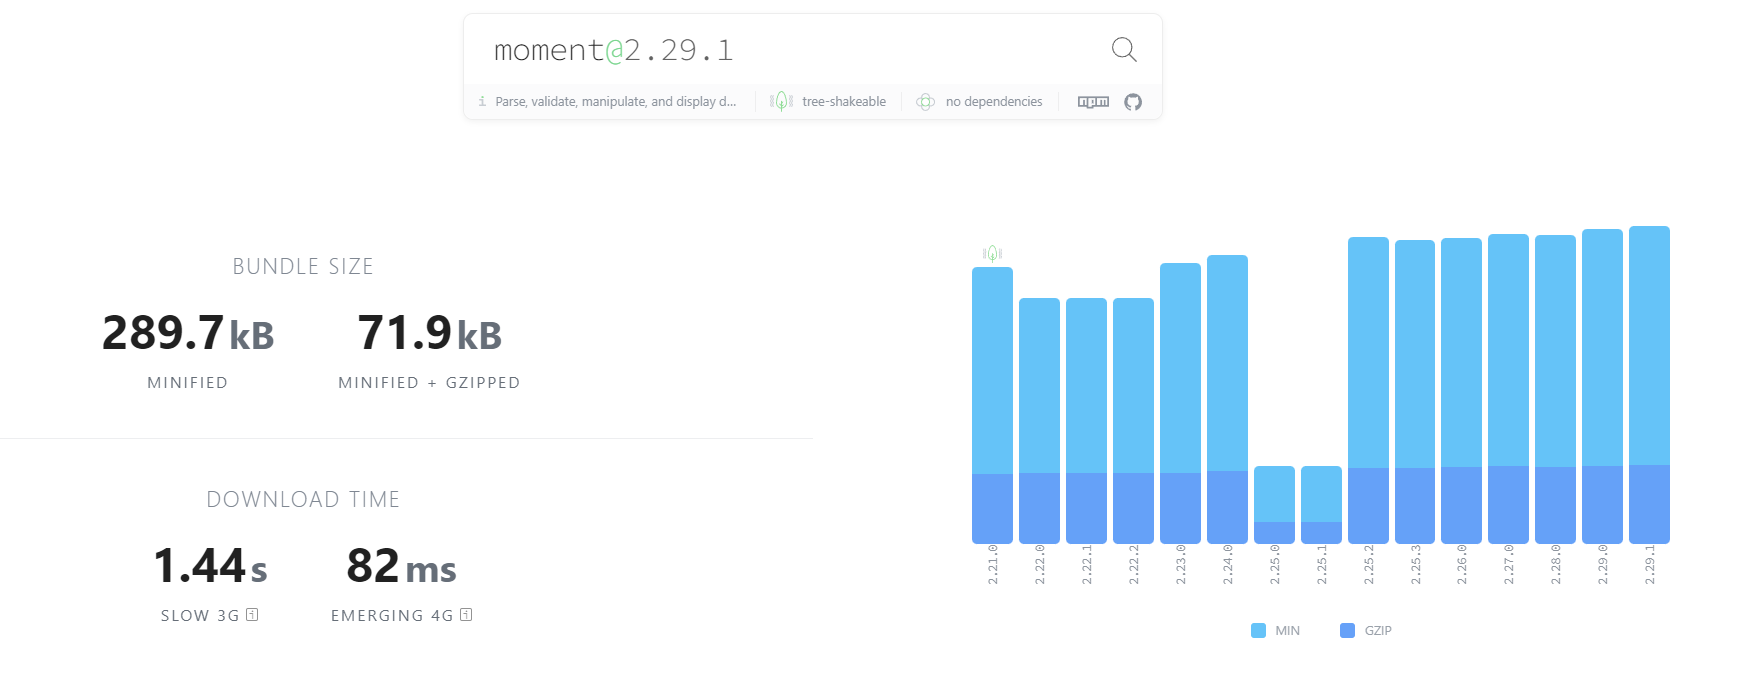Click the package description text
This screenshot has height=690, width=1741.
click(616, 102)
